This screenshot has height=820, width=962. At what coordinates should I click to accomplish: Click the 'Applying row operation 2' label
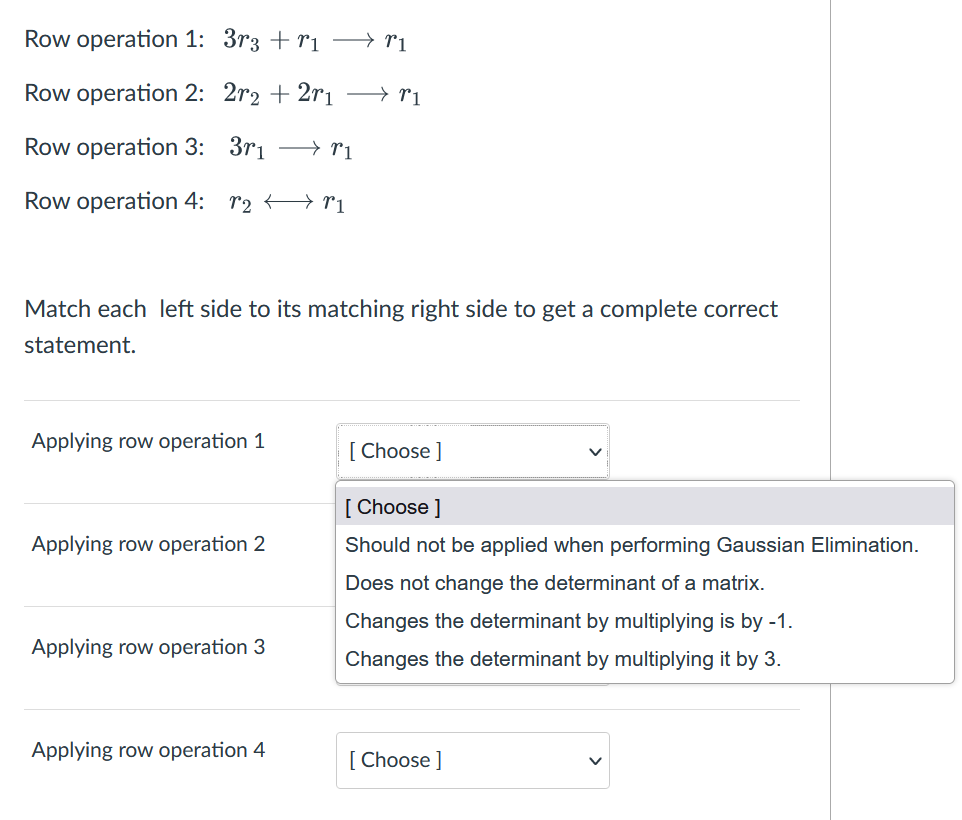147,544
